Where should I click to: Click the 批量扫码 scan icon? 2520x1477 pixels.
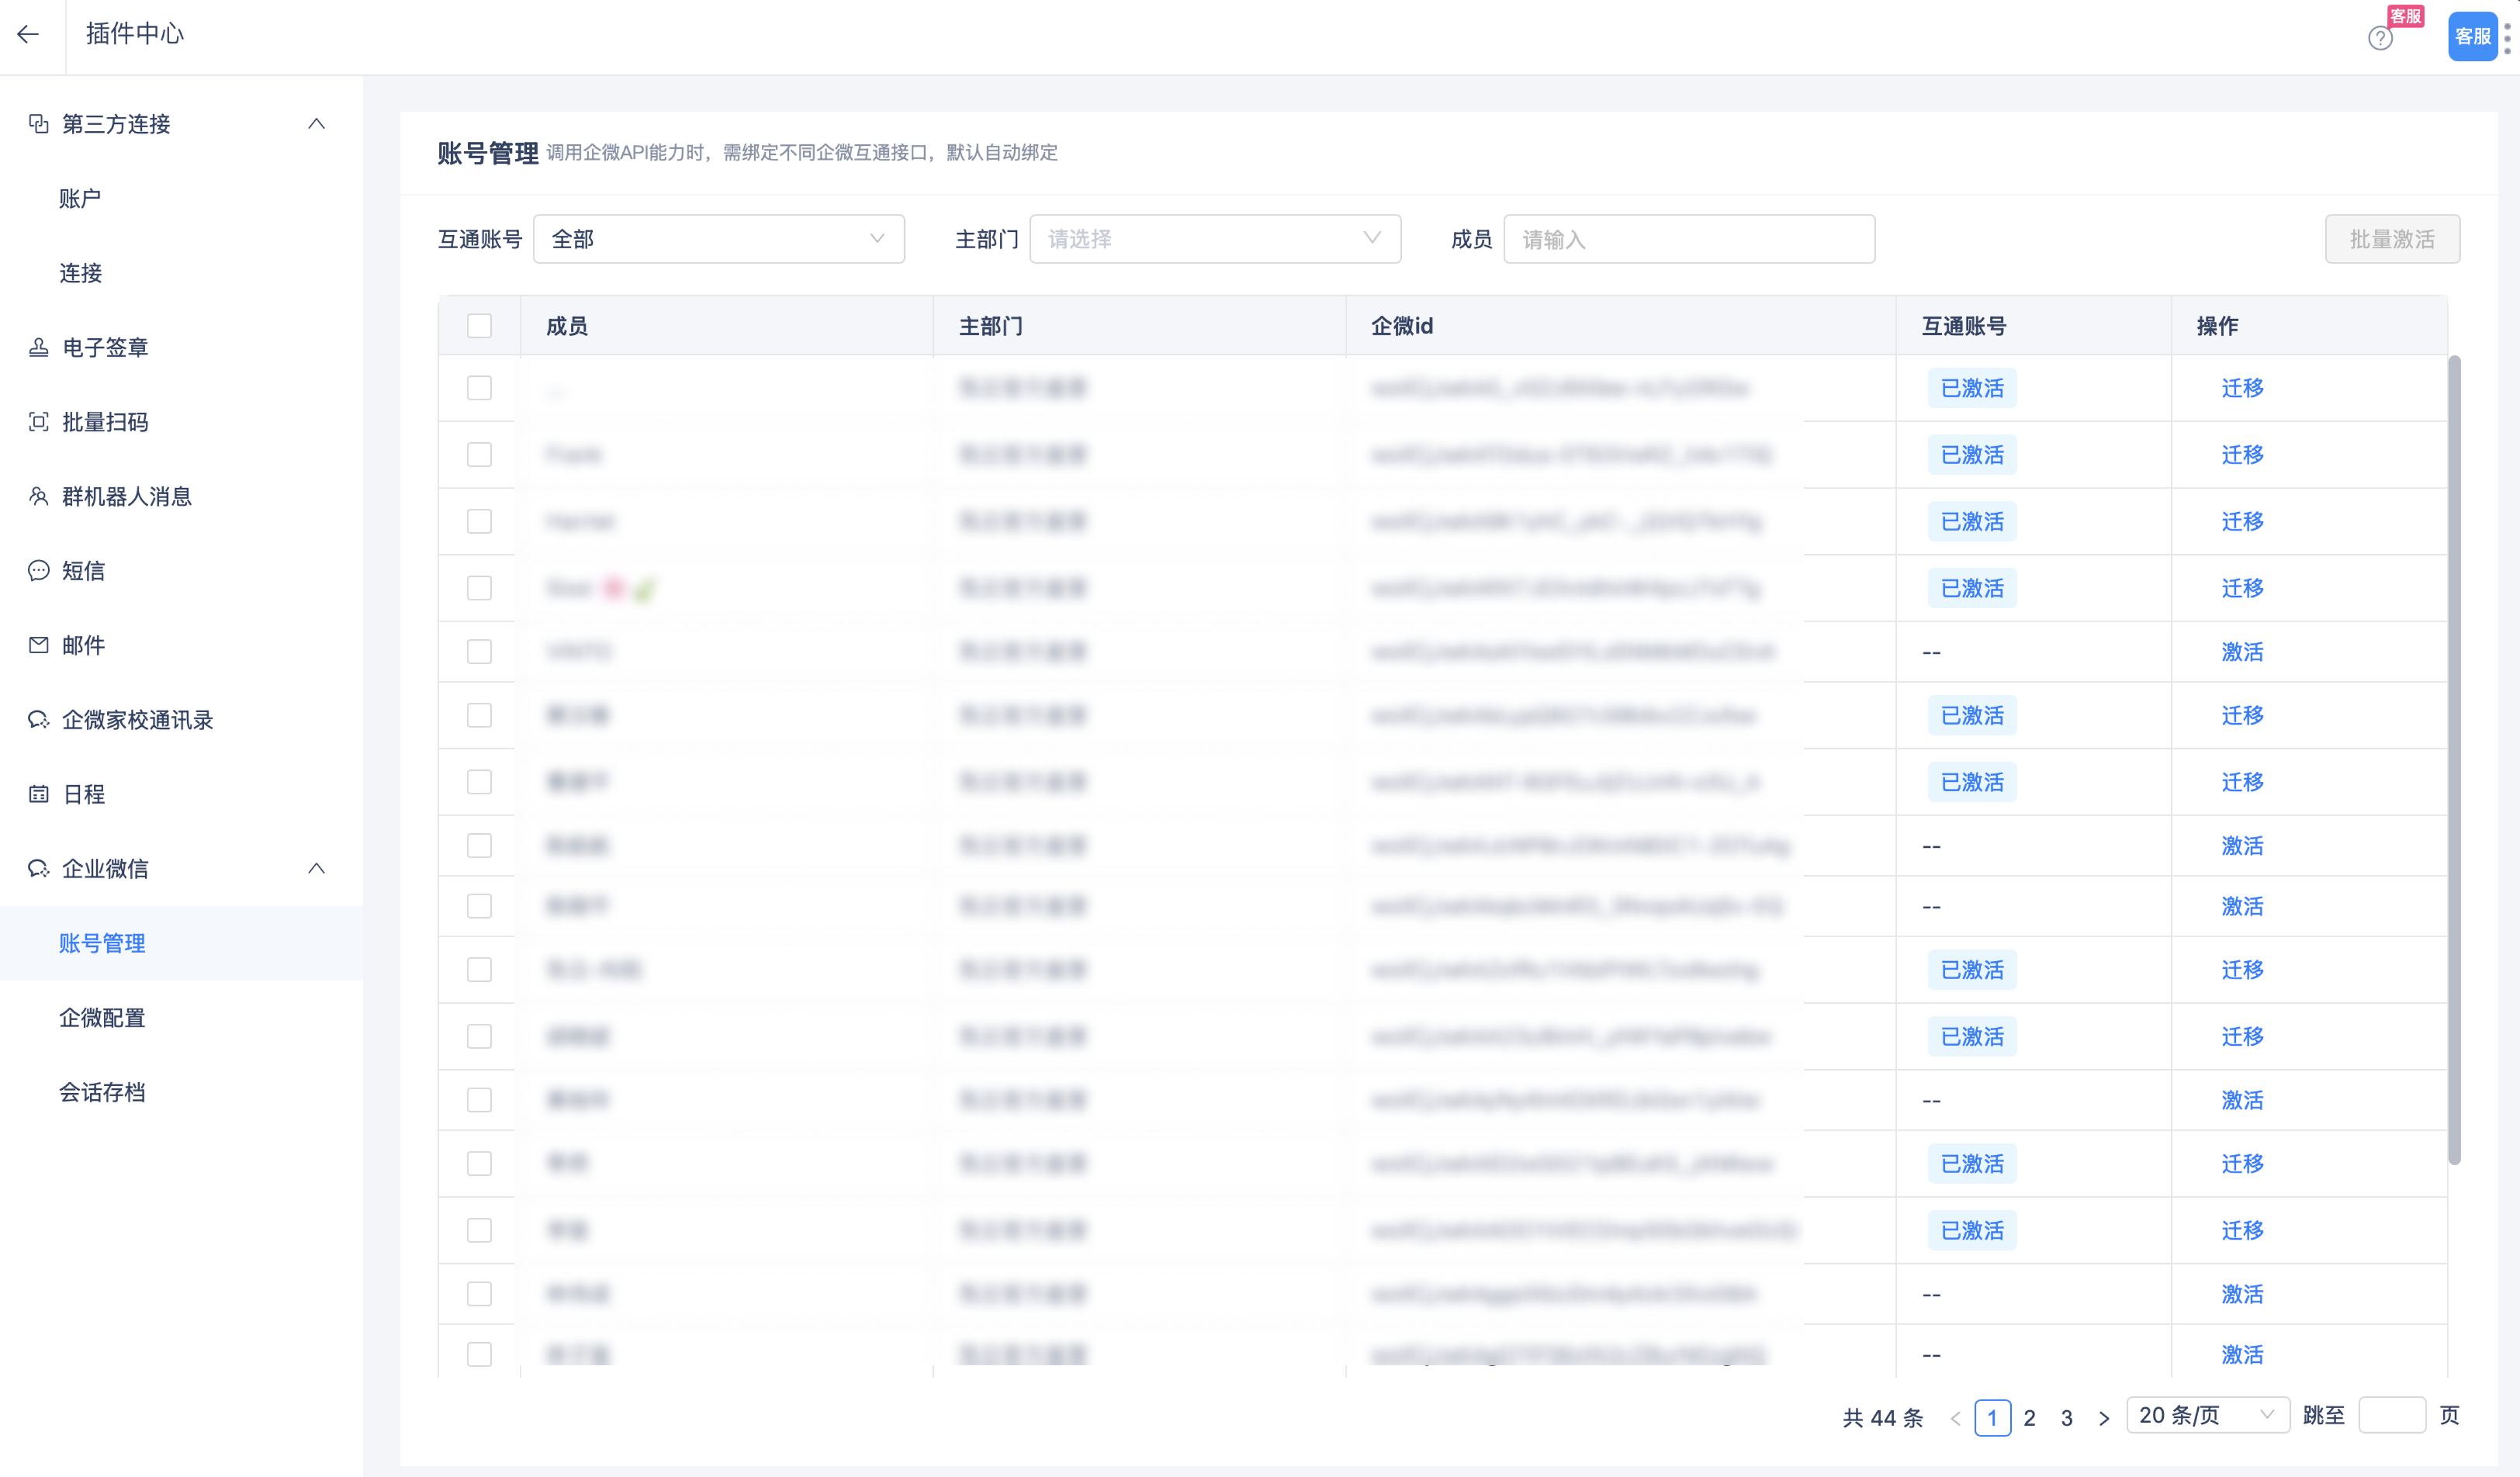38,422
